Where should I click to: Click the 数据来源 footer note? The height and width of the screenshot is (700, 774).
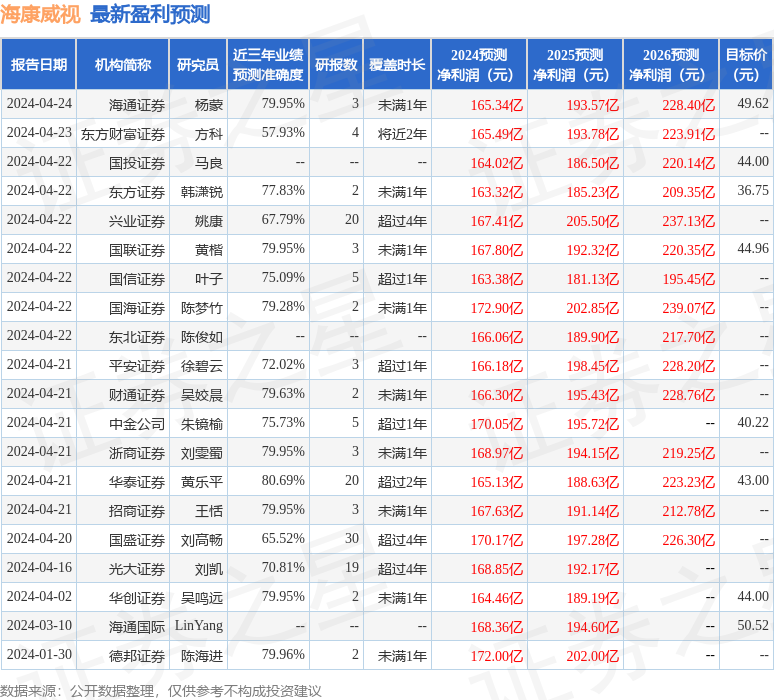(x=160, y=691)
